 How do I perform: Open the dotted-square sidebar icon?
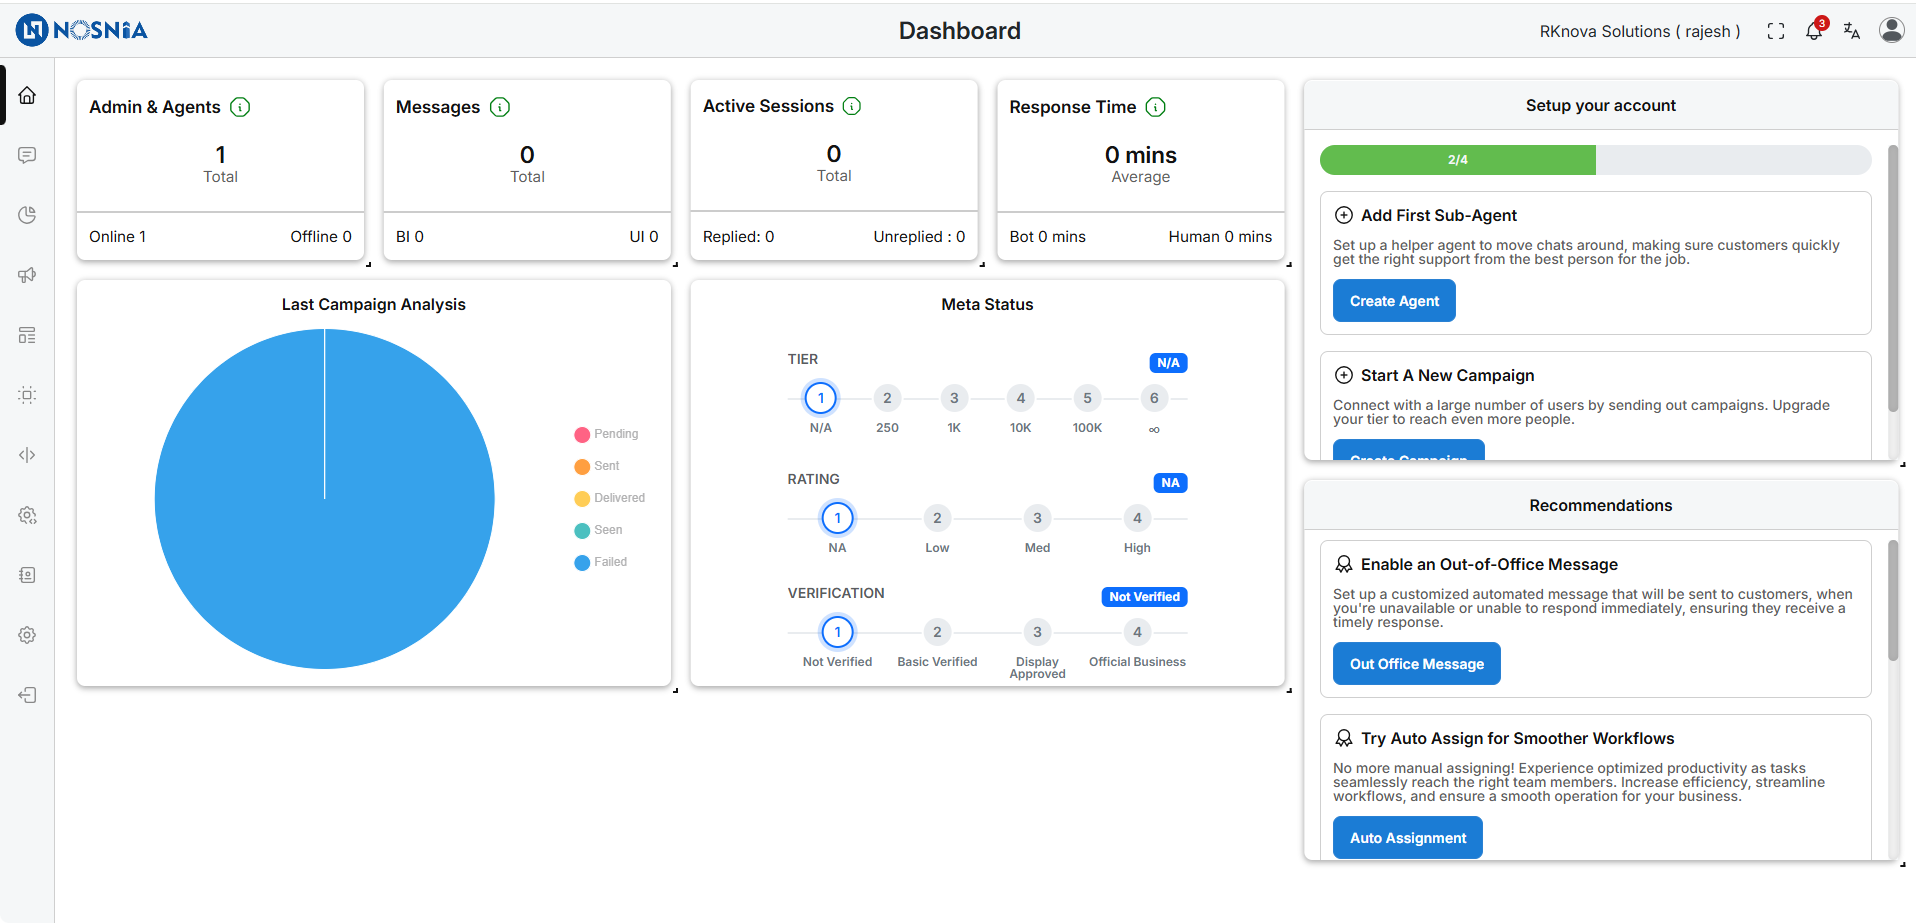click(x=27, y=395)
